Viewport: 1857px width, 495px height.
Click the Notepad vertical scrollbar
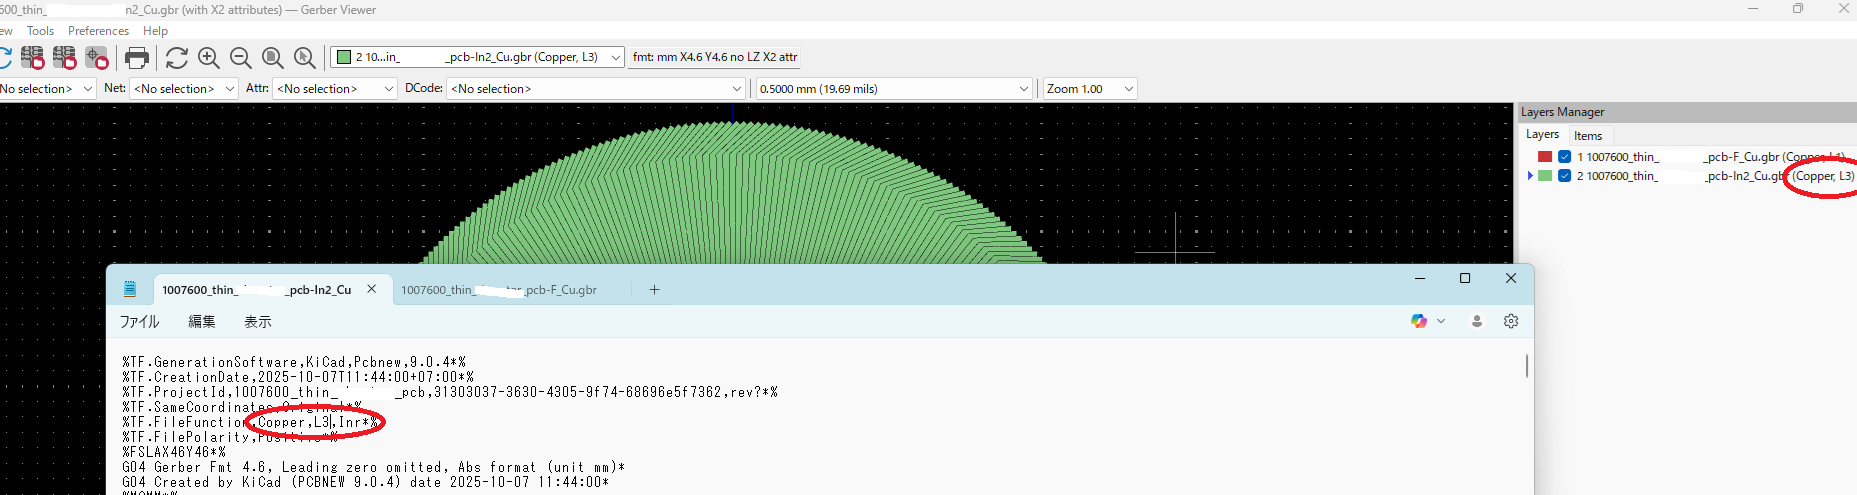click(x=1526, y=365)
